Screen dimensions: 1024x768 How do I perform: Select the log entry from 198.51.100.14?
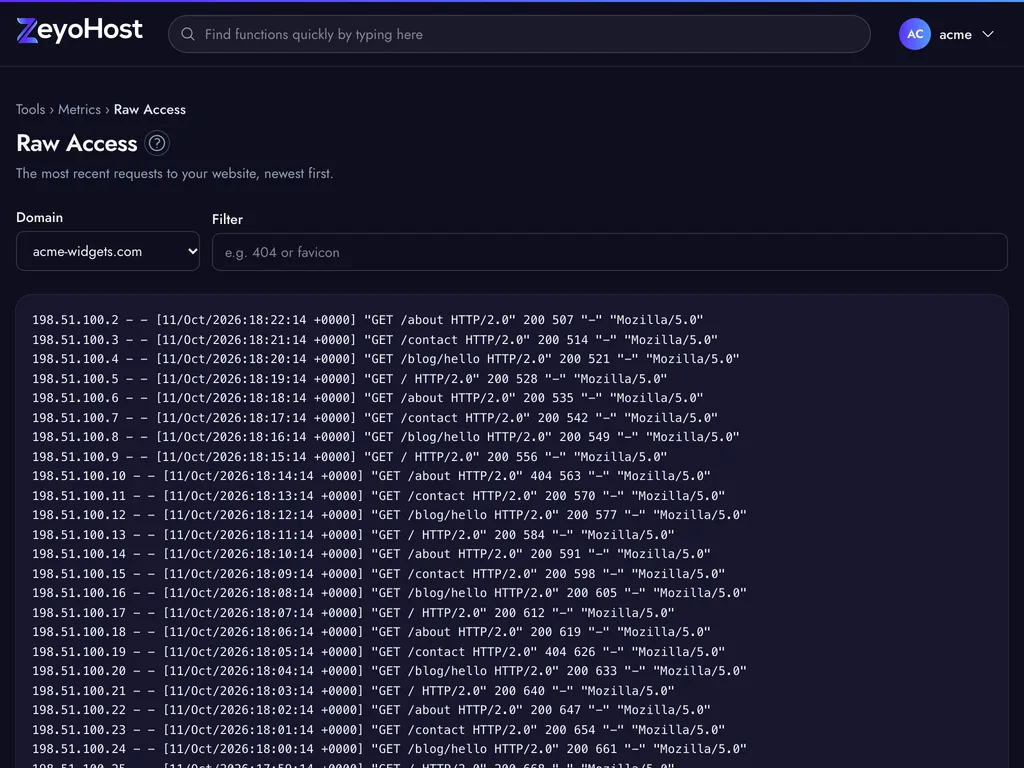[372, 554]
